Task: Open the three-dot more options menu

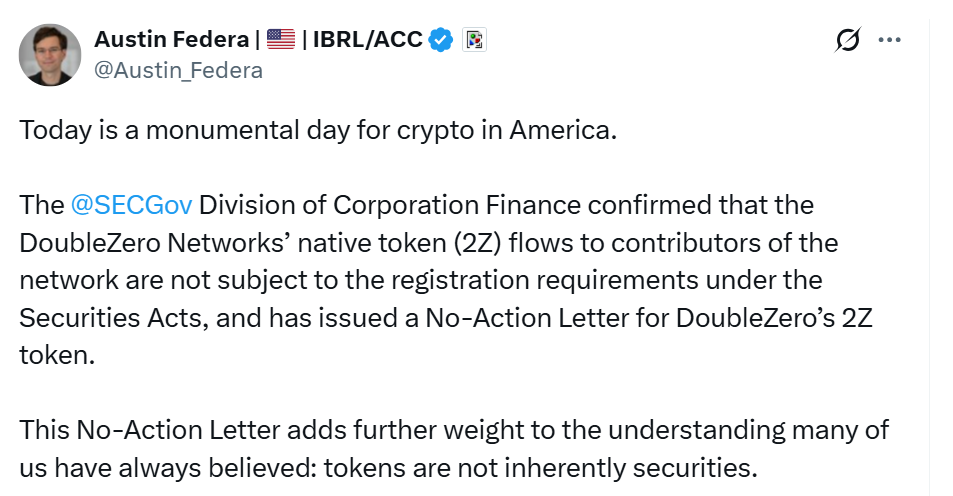Action: coord(889,41)
